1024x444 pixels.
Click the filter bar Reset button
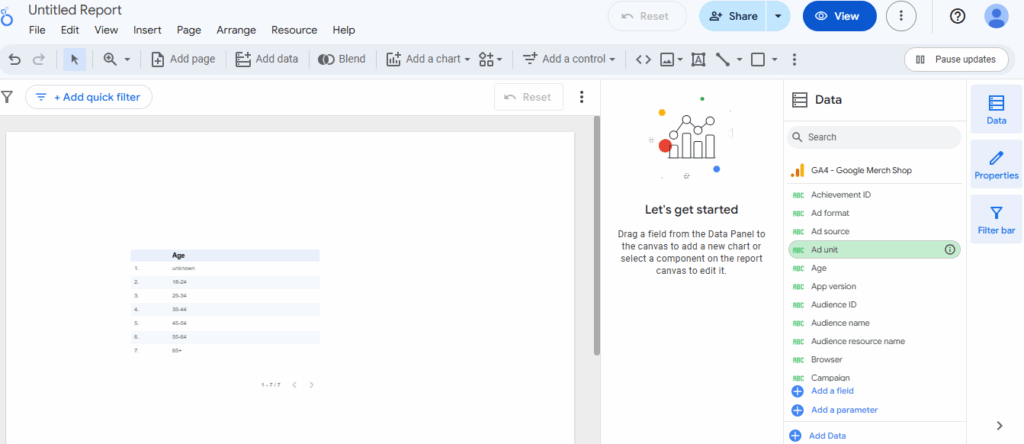pyautogui.click(x=529, y=97)
